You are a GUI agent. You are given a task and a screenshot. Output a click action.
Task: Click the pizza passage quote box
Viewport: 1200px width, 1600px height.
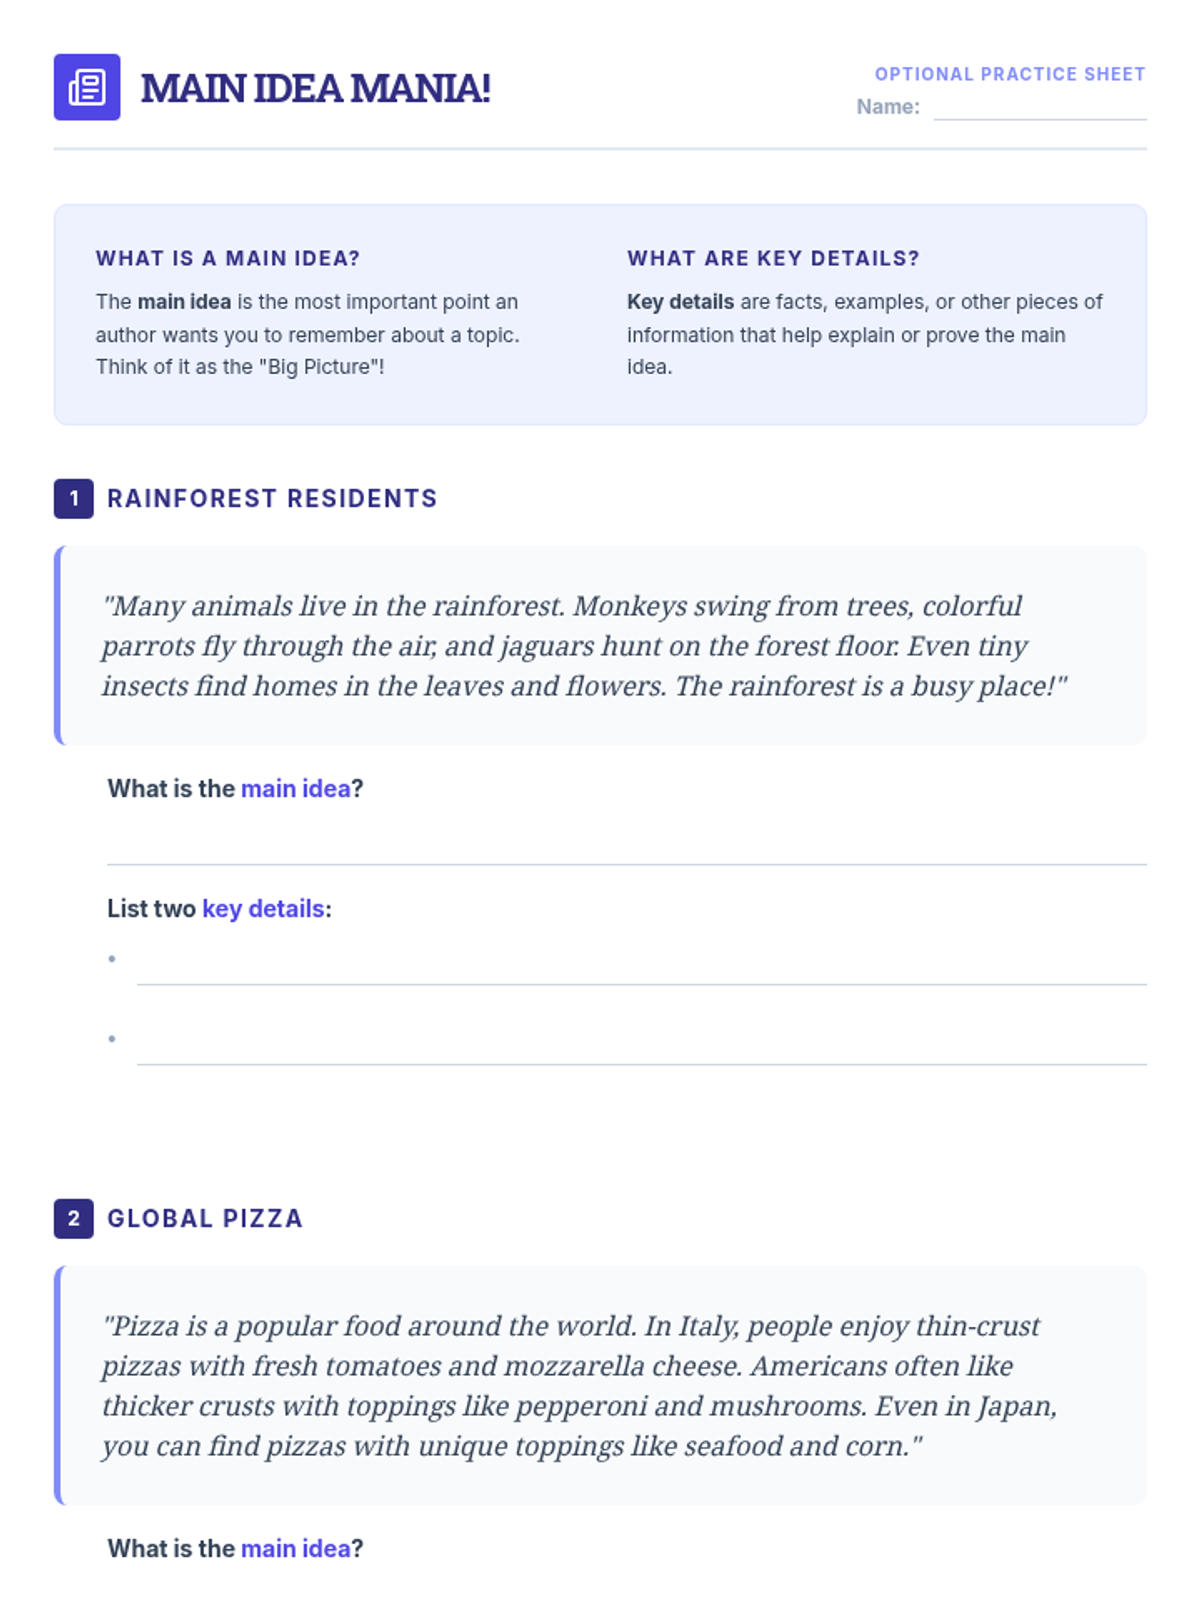600,1386
